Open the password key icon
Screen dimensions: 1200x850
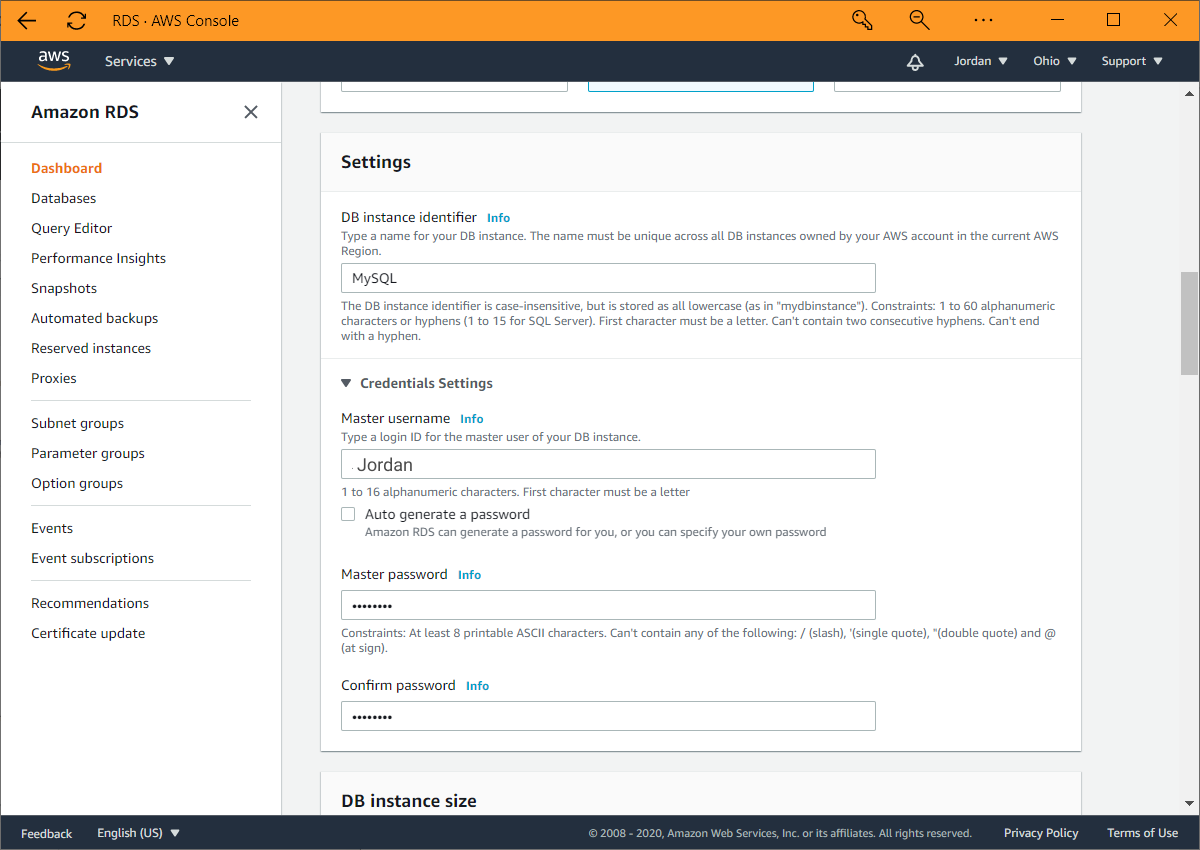point(862,20)
